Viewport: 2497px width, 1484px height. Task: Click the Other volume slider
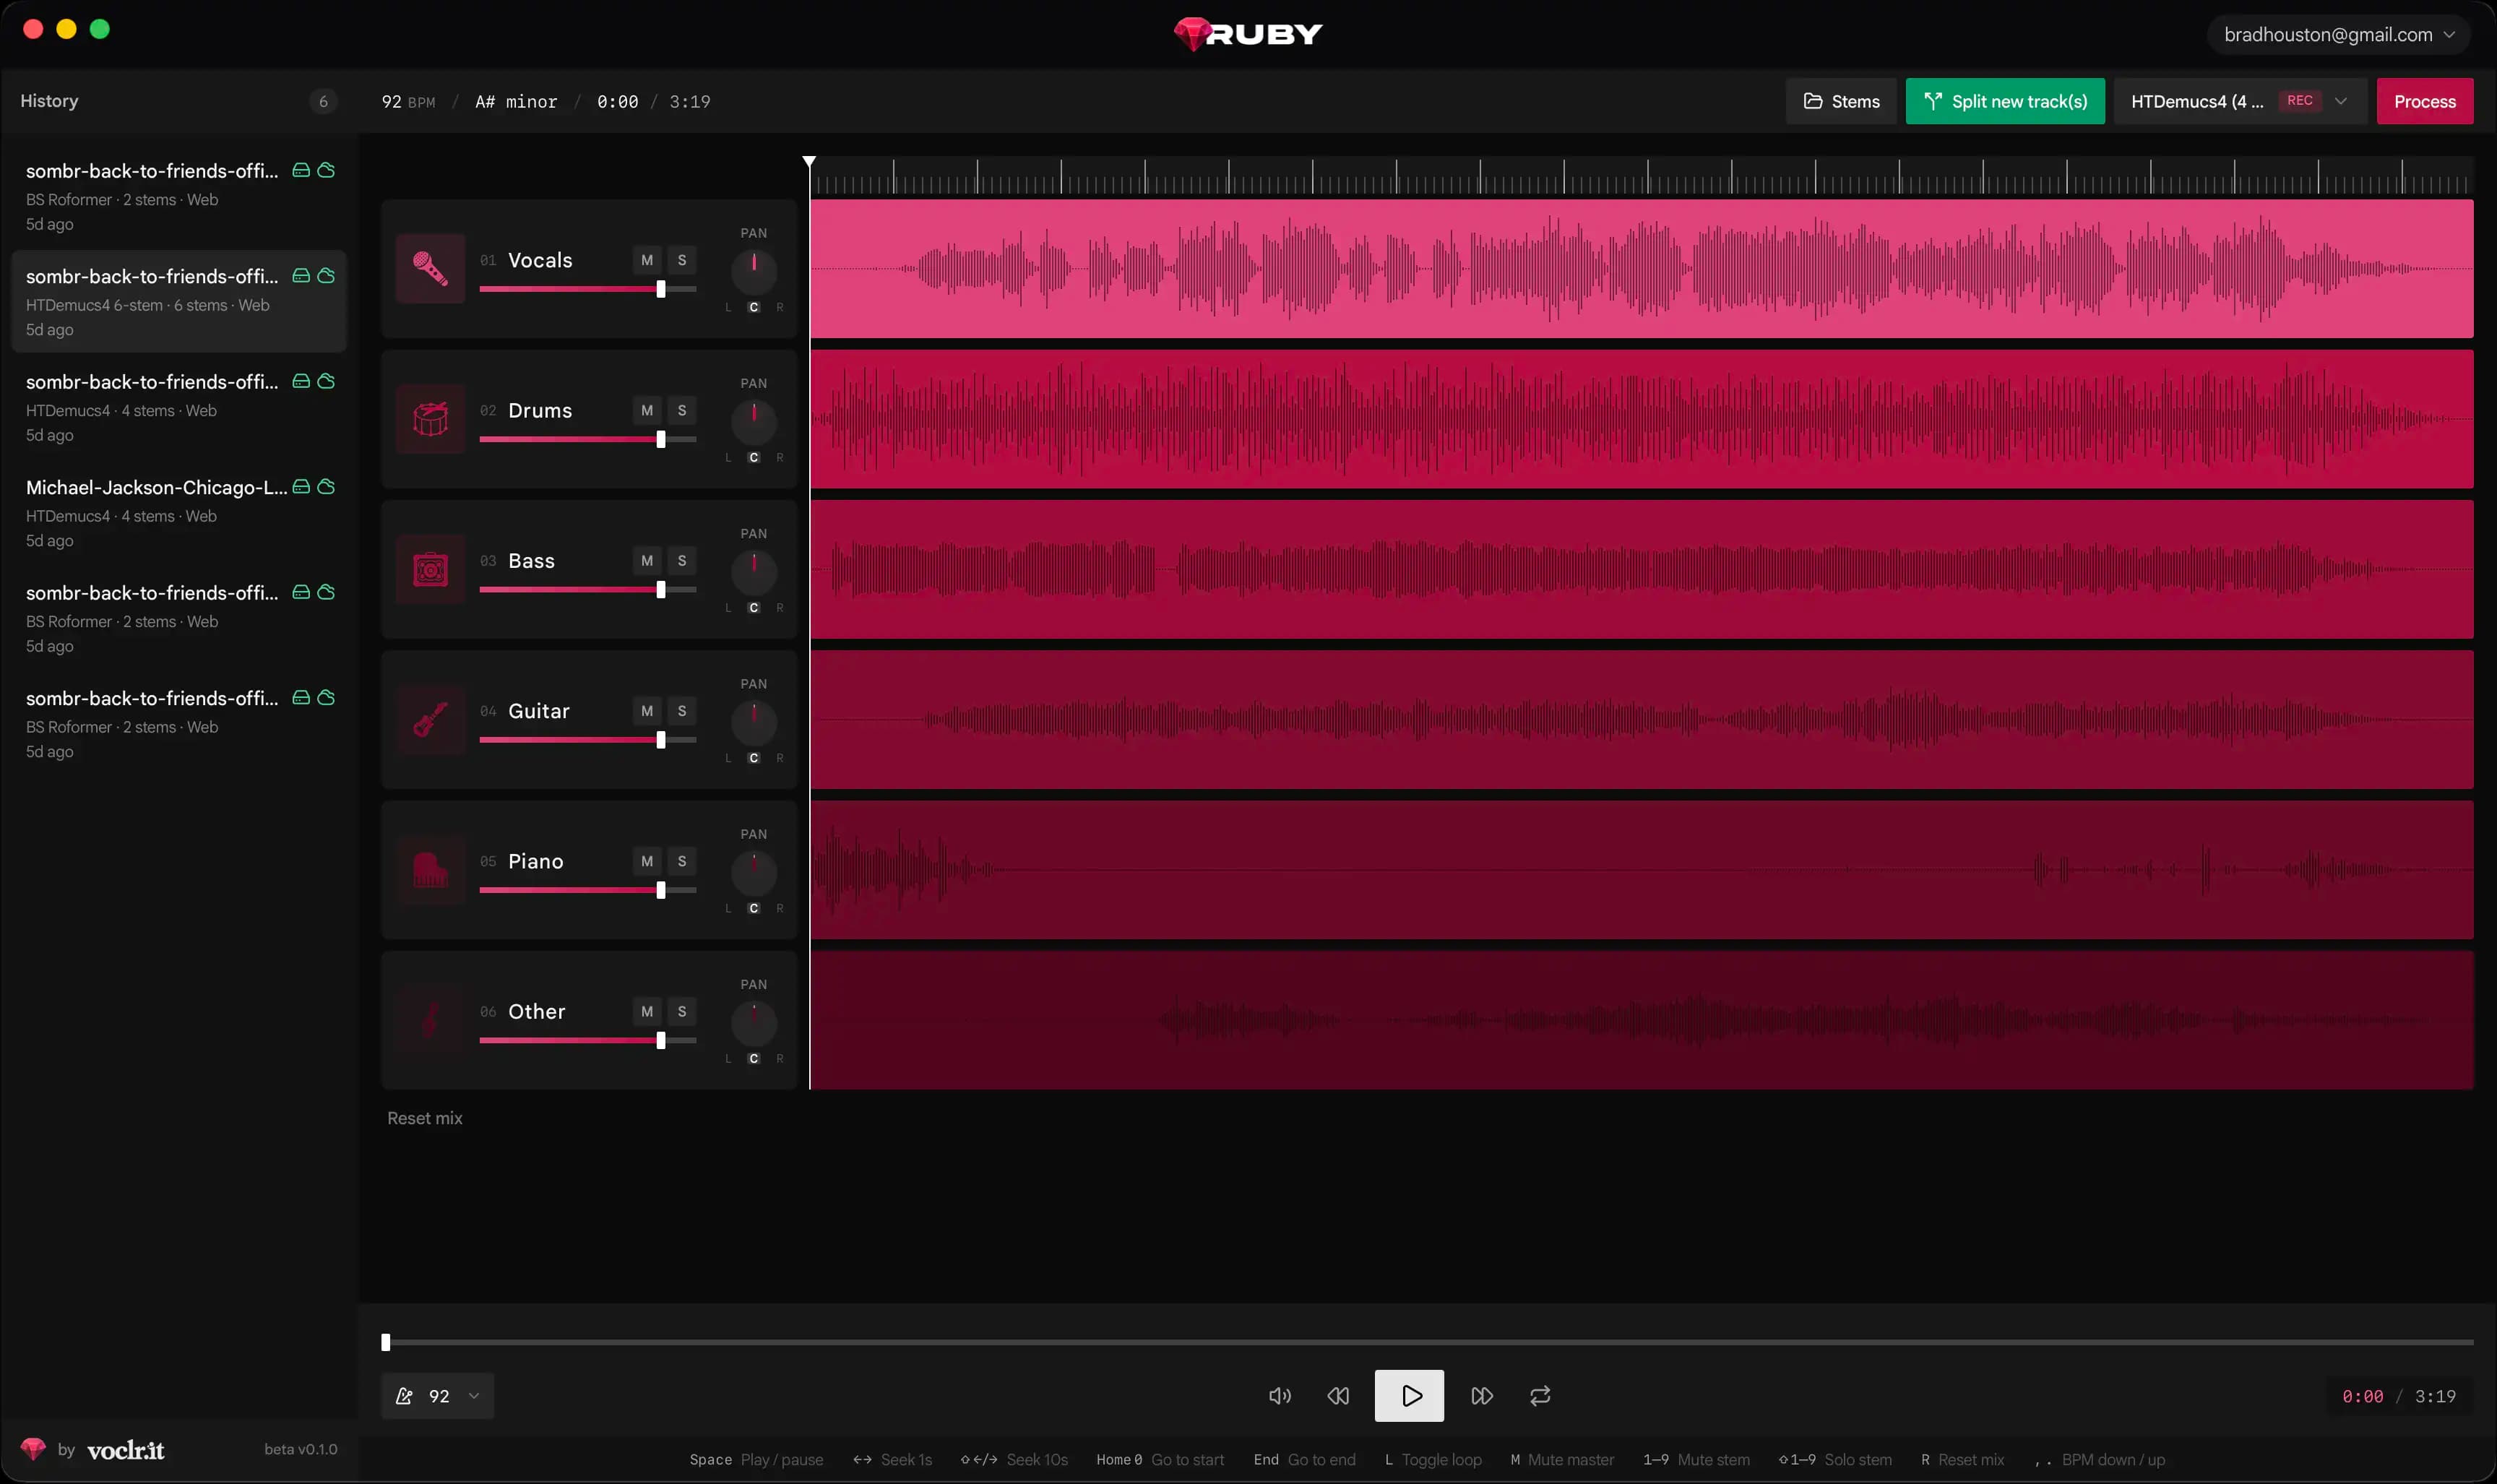588,1041
